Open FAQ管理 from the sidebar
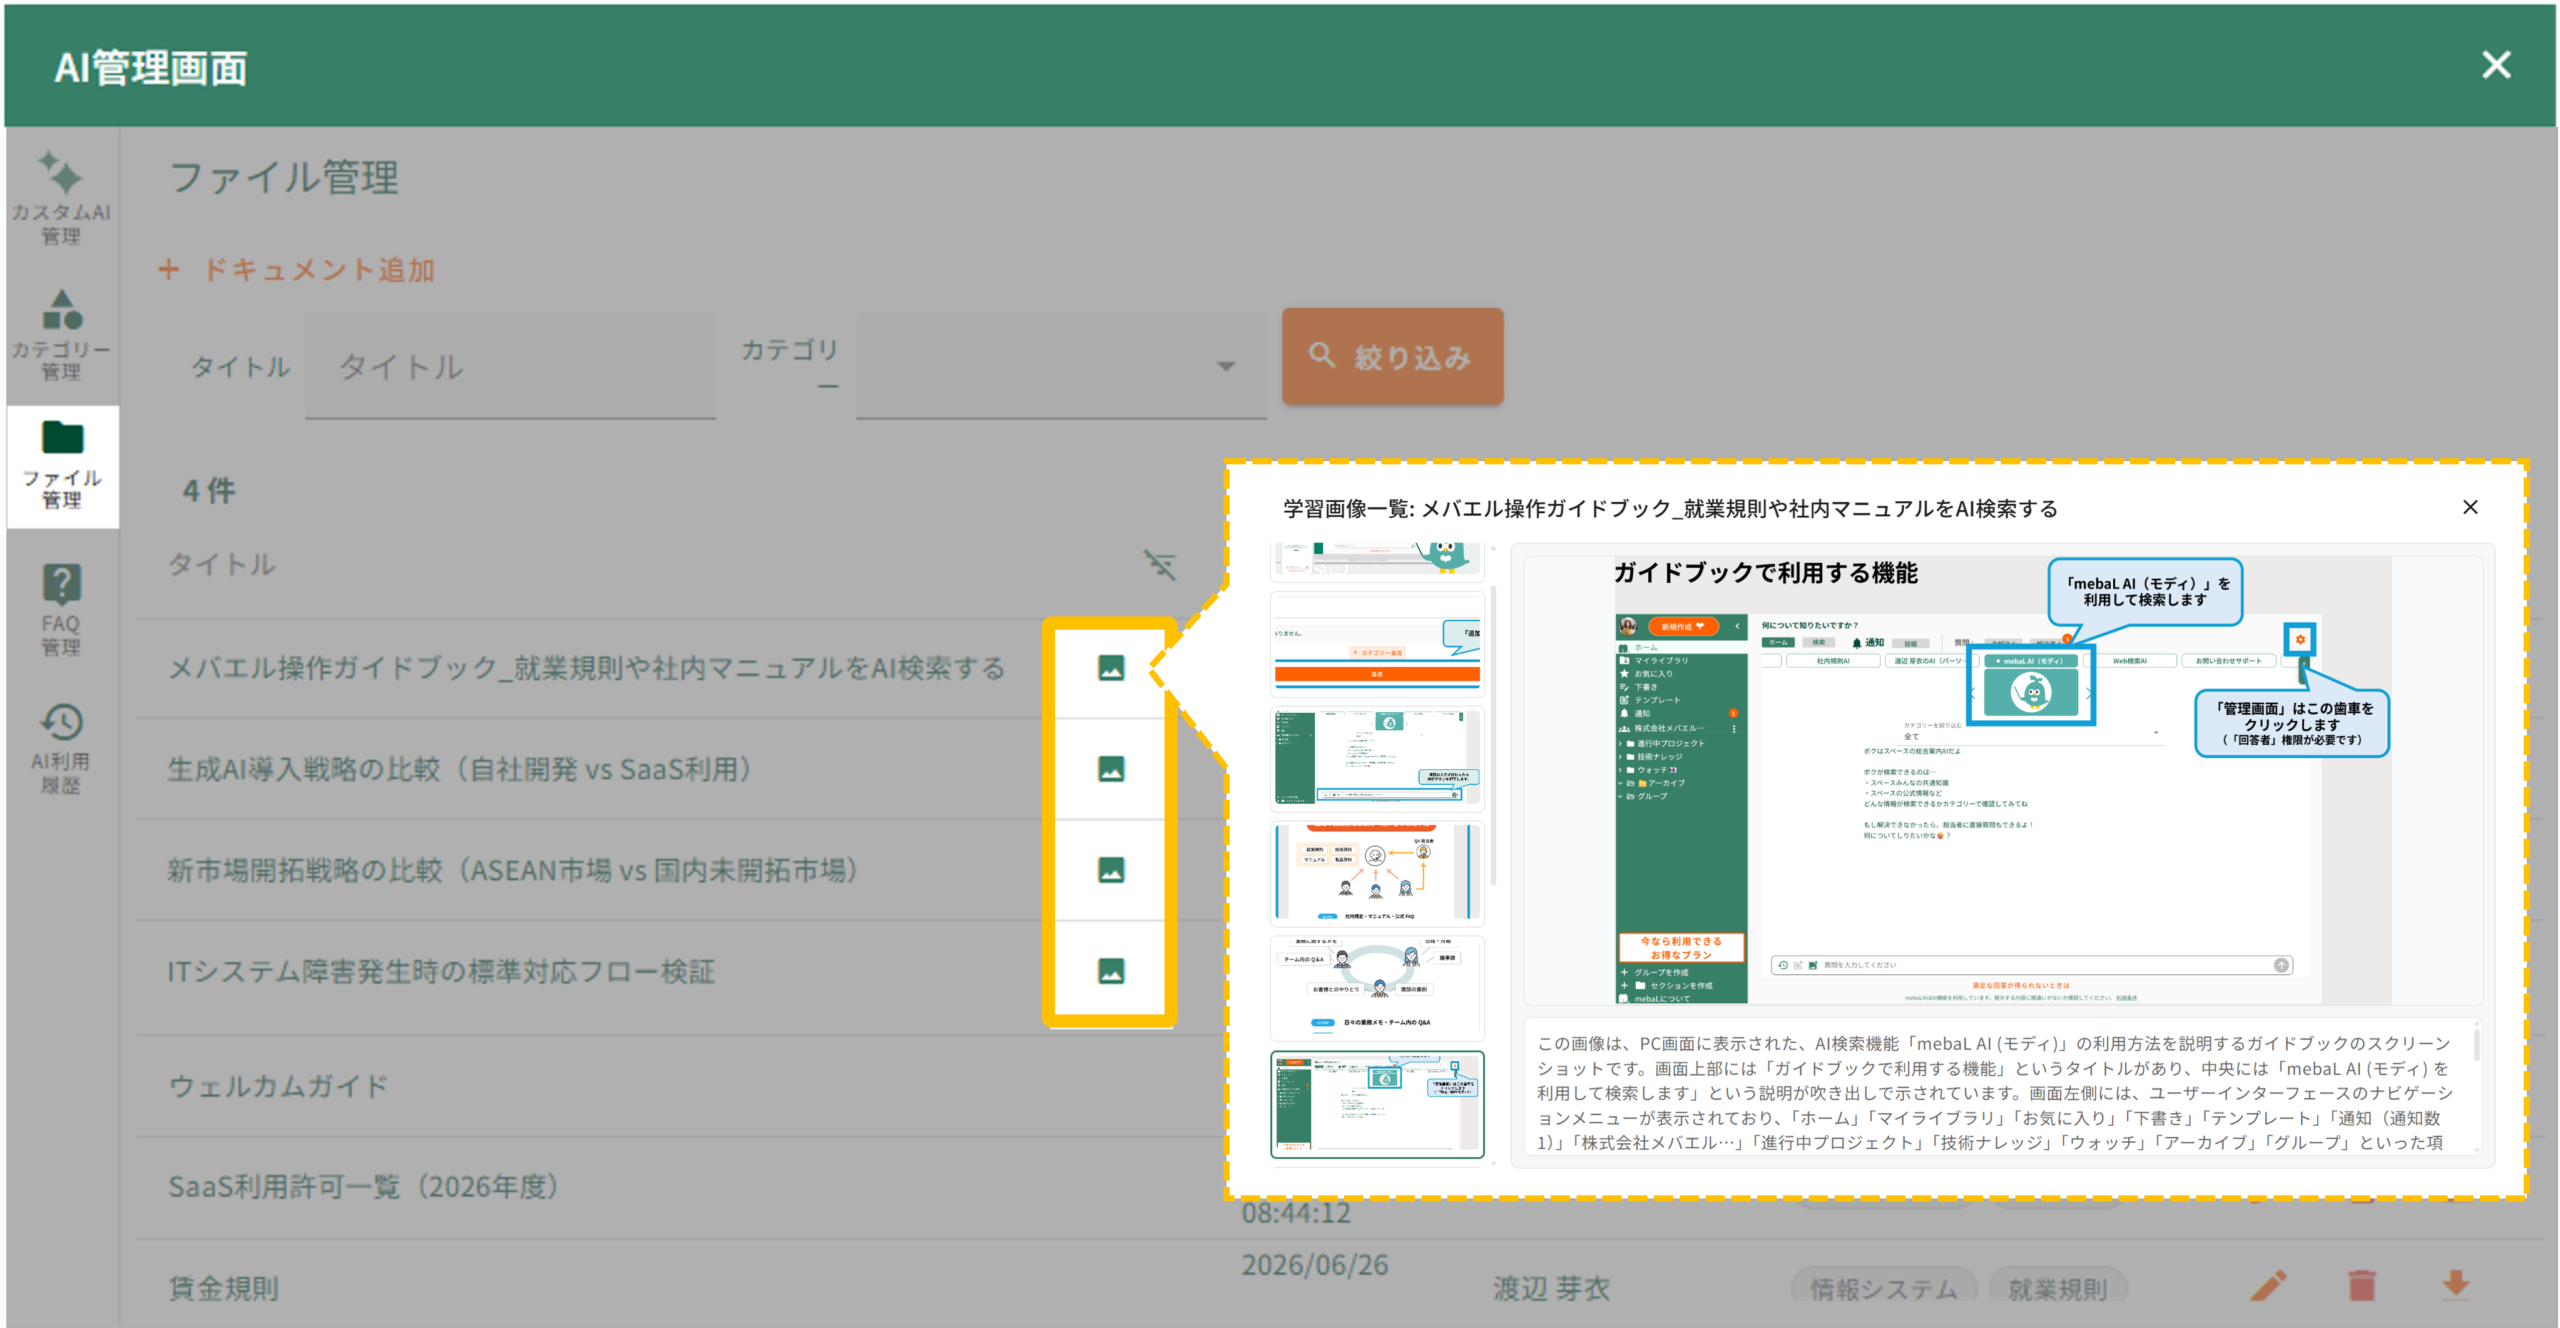Image resolution: width=2560 pixels, height=1328 pixels. pos(61,609)
